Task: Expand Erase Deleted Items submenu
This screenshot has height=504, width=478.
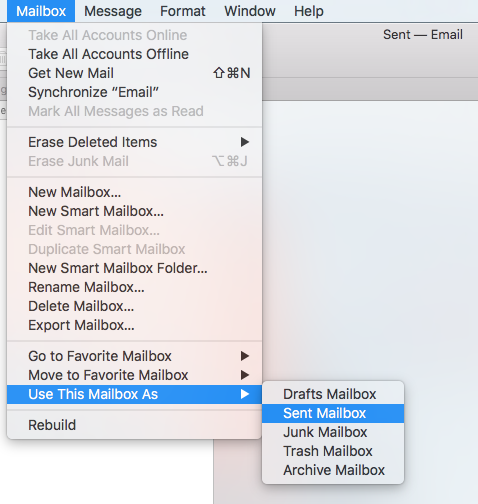Action: pos(134,142)
